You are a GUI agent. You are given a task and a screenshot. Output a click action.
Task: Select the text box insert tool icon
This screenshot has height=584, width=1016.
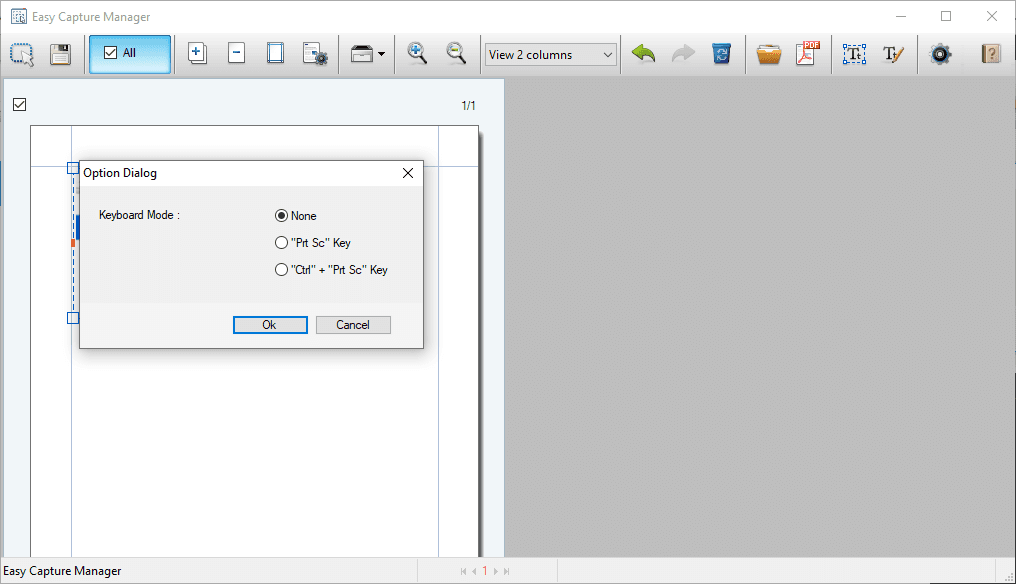[854, 54]
